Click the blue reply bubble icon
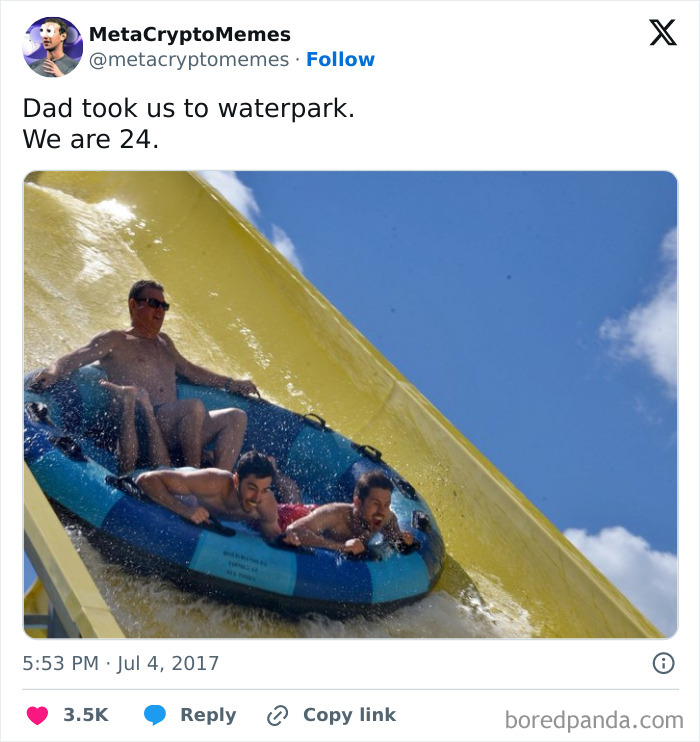Screen dimensions: 700x742 (x=155, y=715)
